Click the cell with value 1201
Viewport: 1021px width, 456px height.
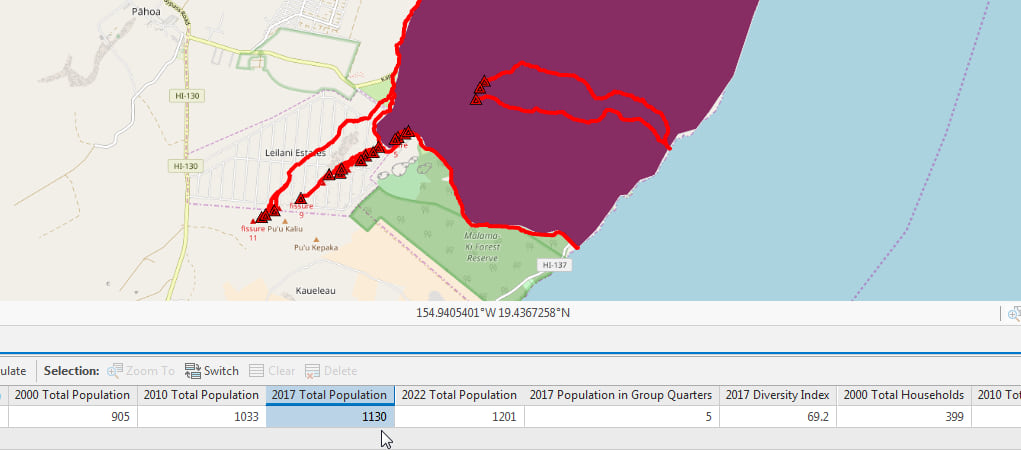point(459,416)
